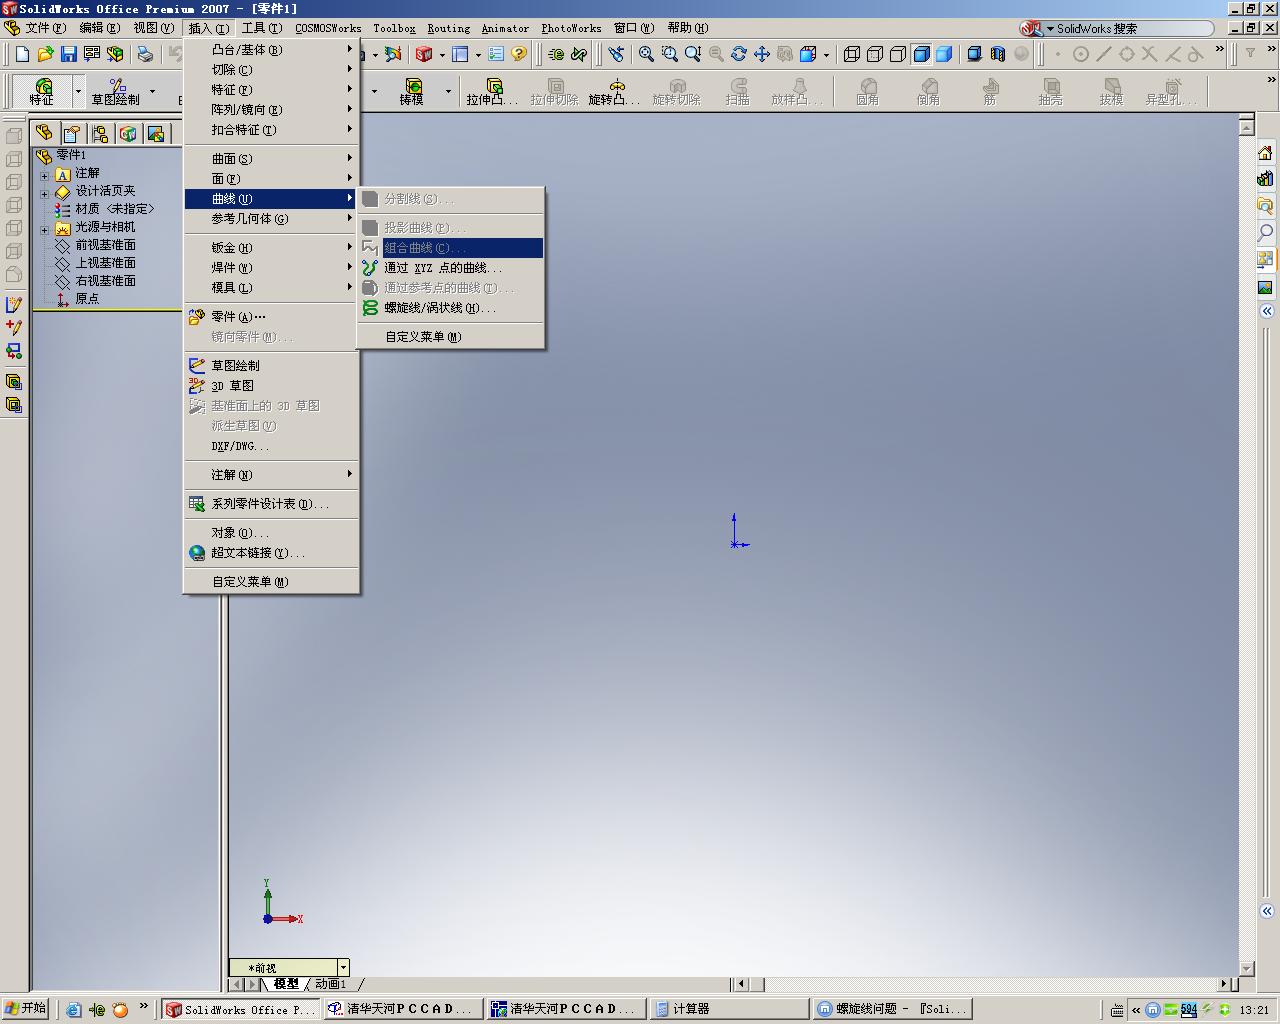The height and width of the screenshot is (1024, 1280).
Task: Expand the 光源与相机 tree node
Action: (44, 230)
